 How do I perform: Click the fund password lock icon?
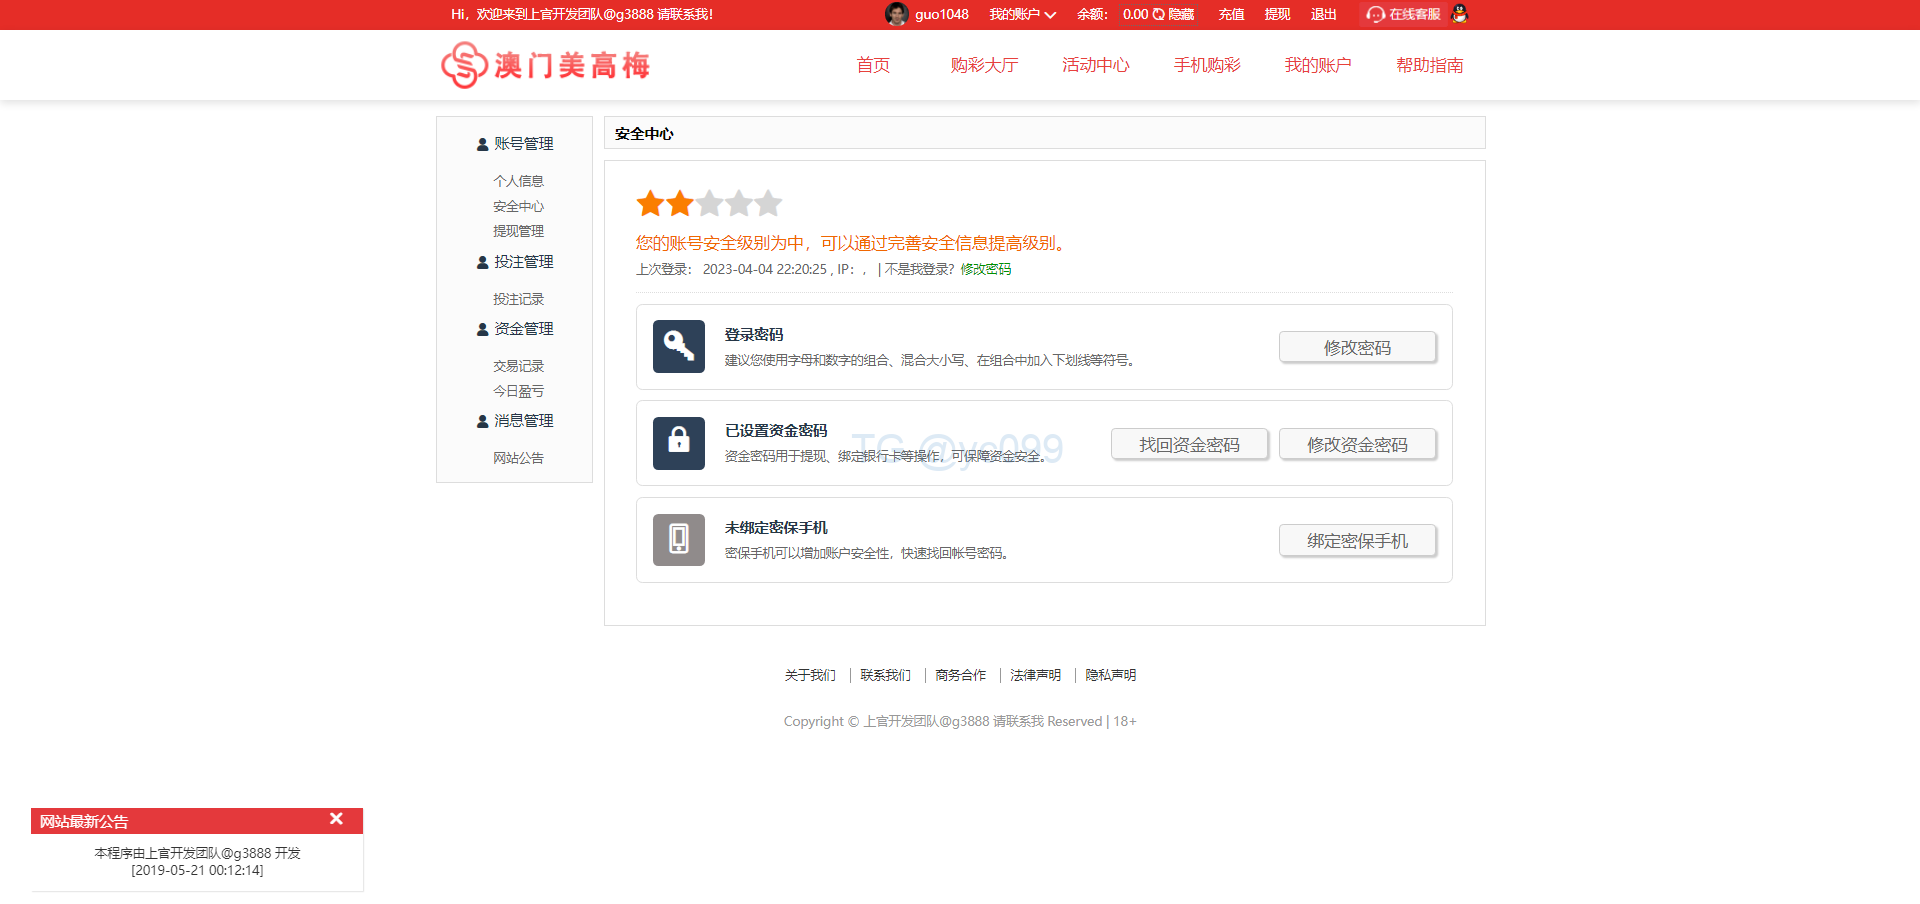(678, 443)
